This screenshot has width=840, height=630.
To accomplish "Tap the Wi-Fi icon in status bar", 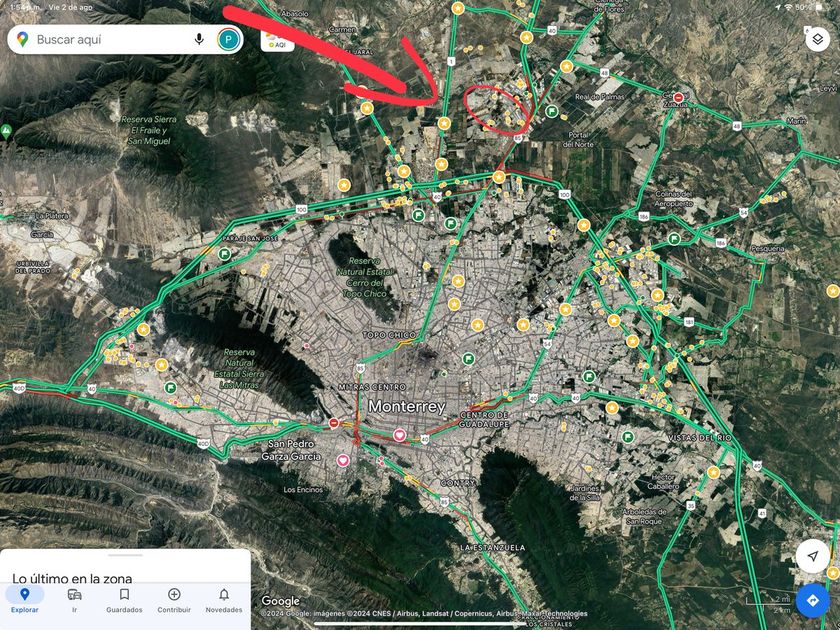I will 788,8.
